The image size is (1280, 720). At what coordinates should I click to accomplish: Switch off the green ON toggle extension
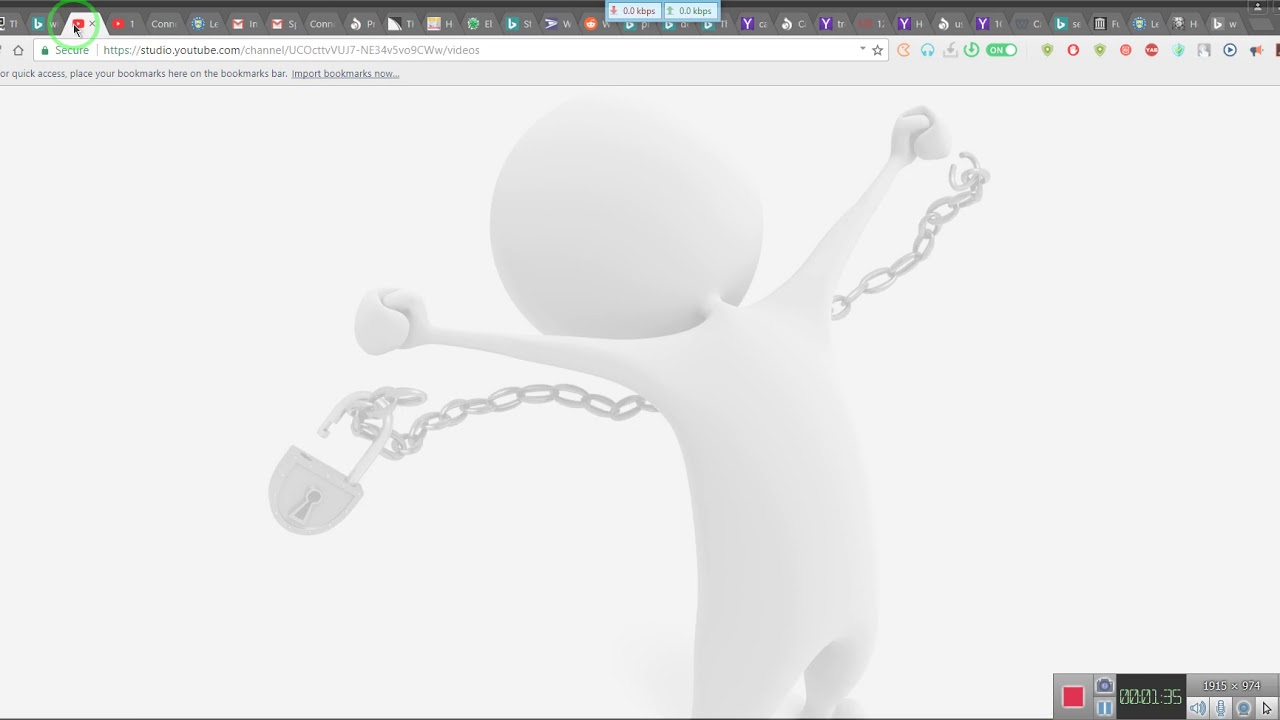(1001, 50)
